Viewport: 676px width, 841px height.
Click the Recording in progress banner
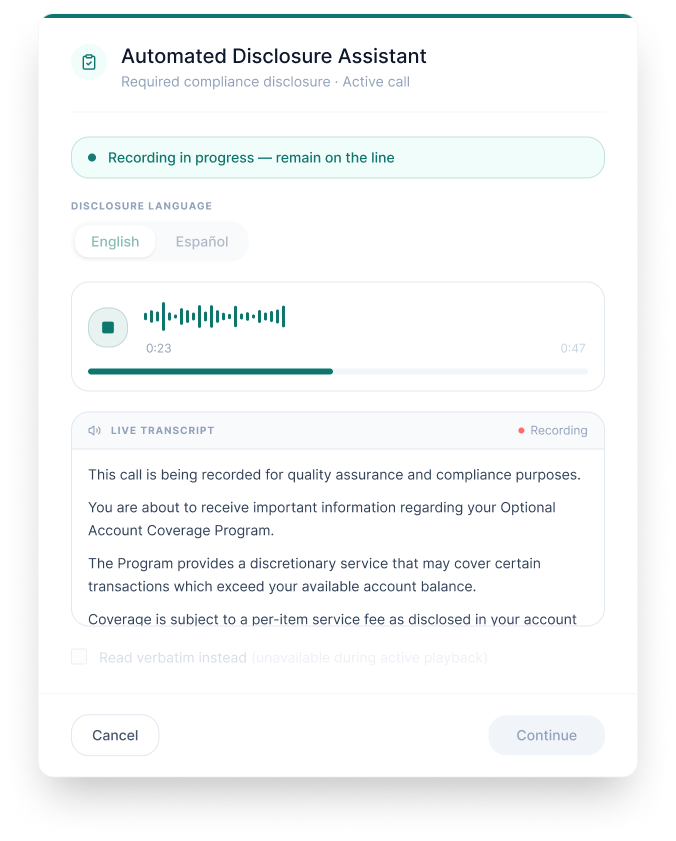[x=337, y=157]
